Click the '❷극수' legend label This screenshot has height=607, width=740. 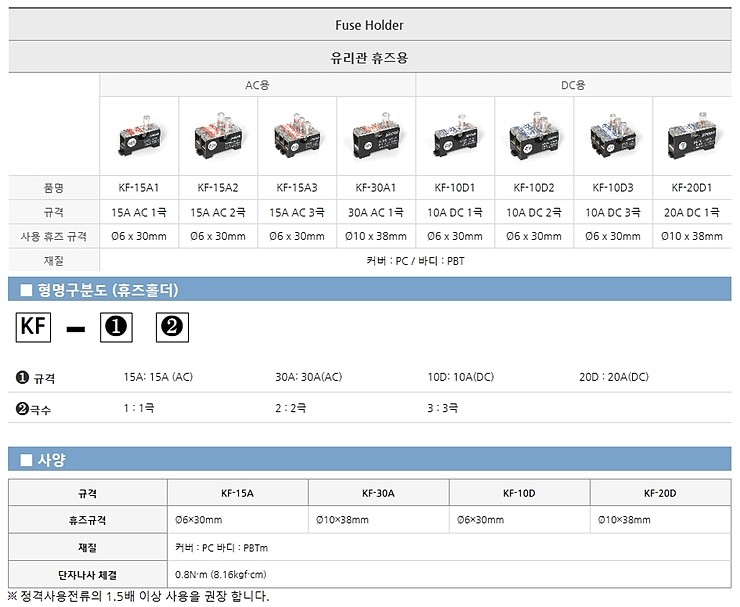pyautogui.click(x=33, y=409)
